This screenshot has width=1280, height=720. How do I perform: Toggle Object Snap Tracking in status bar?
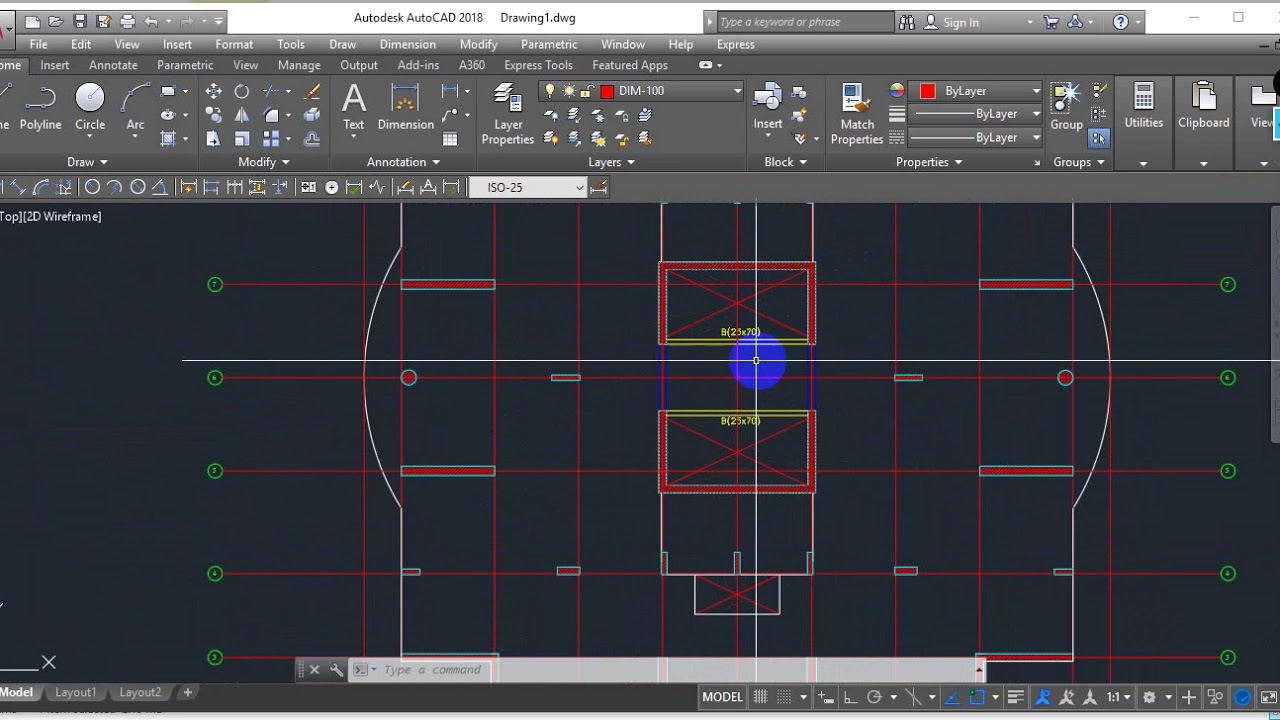[952, 697]
